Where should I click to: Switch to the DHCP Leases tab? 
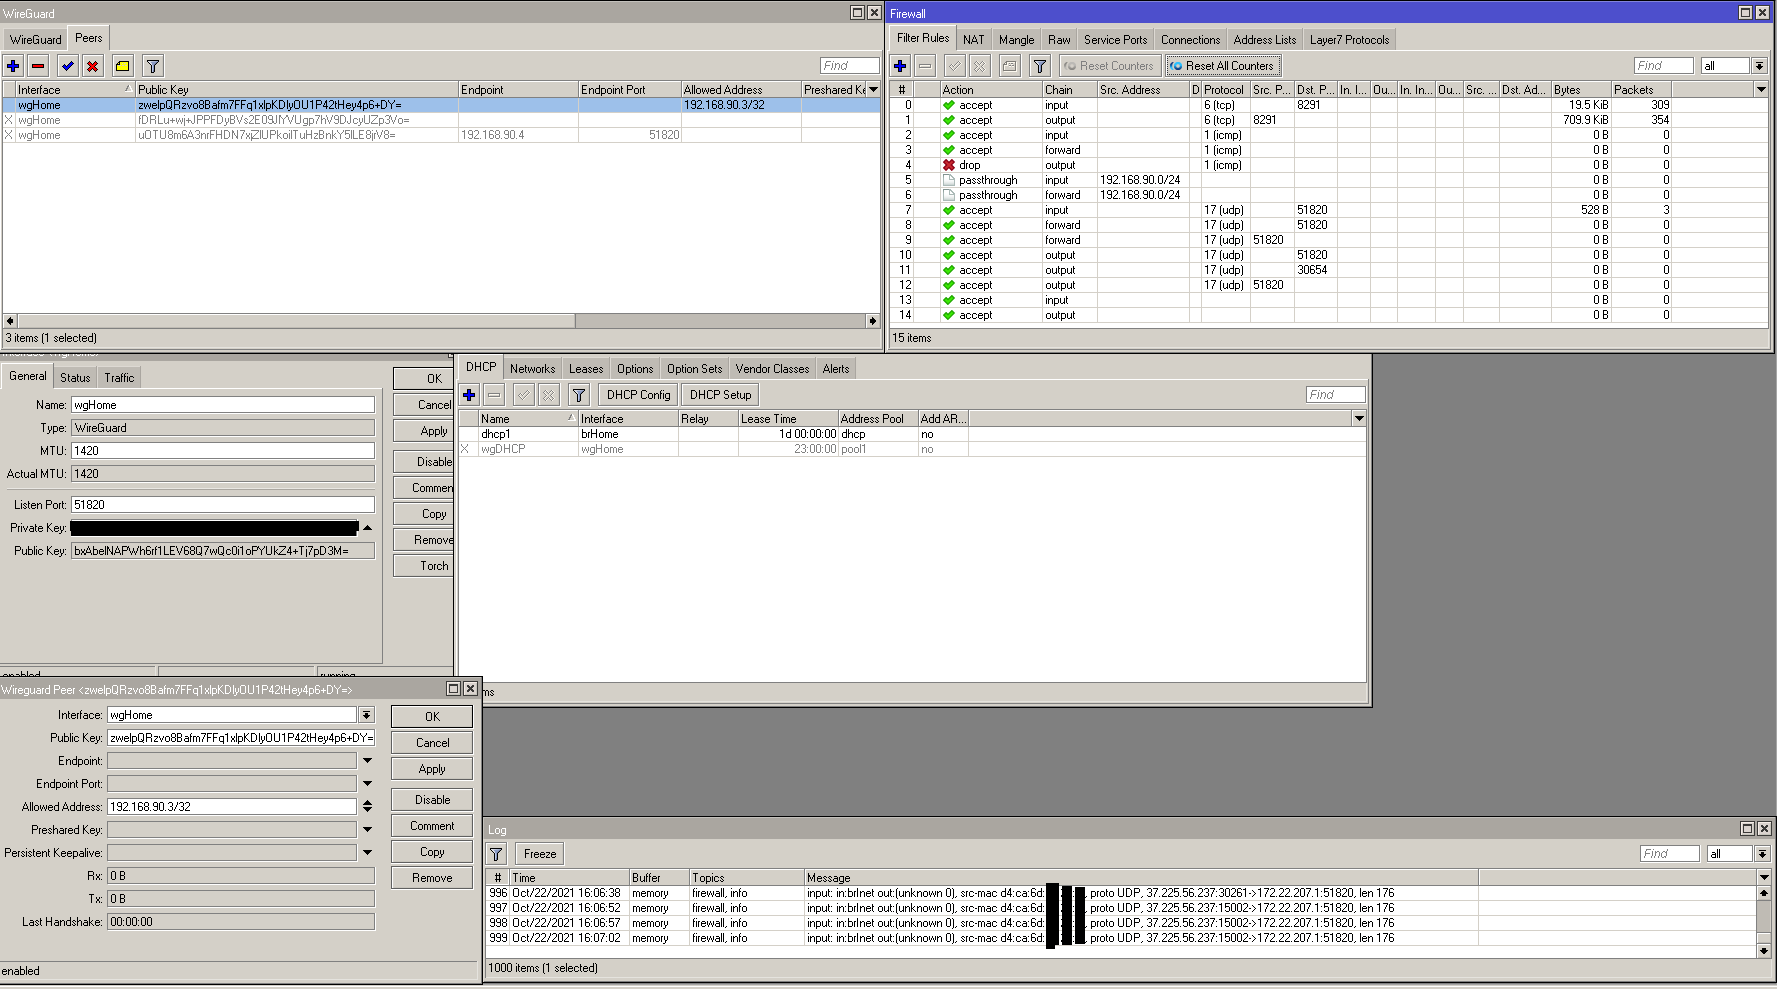click(586, 369)
